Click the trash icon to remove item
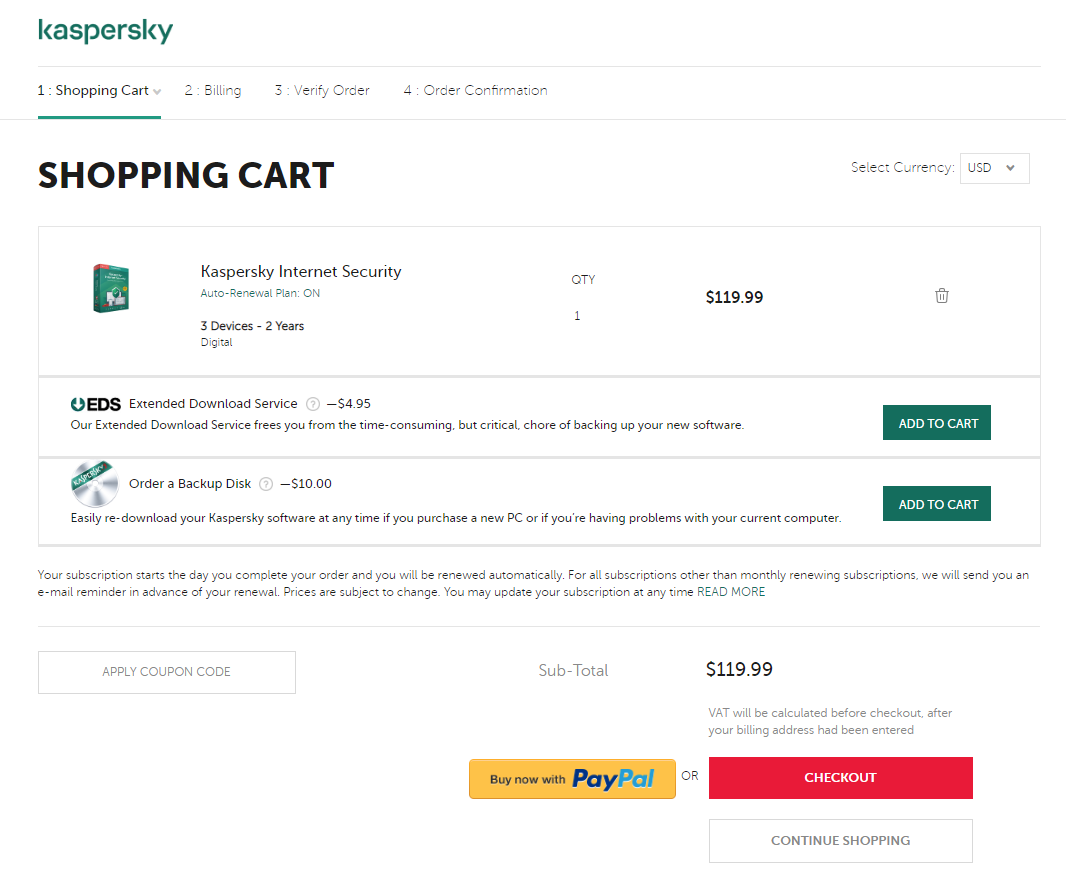The height and width of the screenshot is (892, 1066). point(941,296)
